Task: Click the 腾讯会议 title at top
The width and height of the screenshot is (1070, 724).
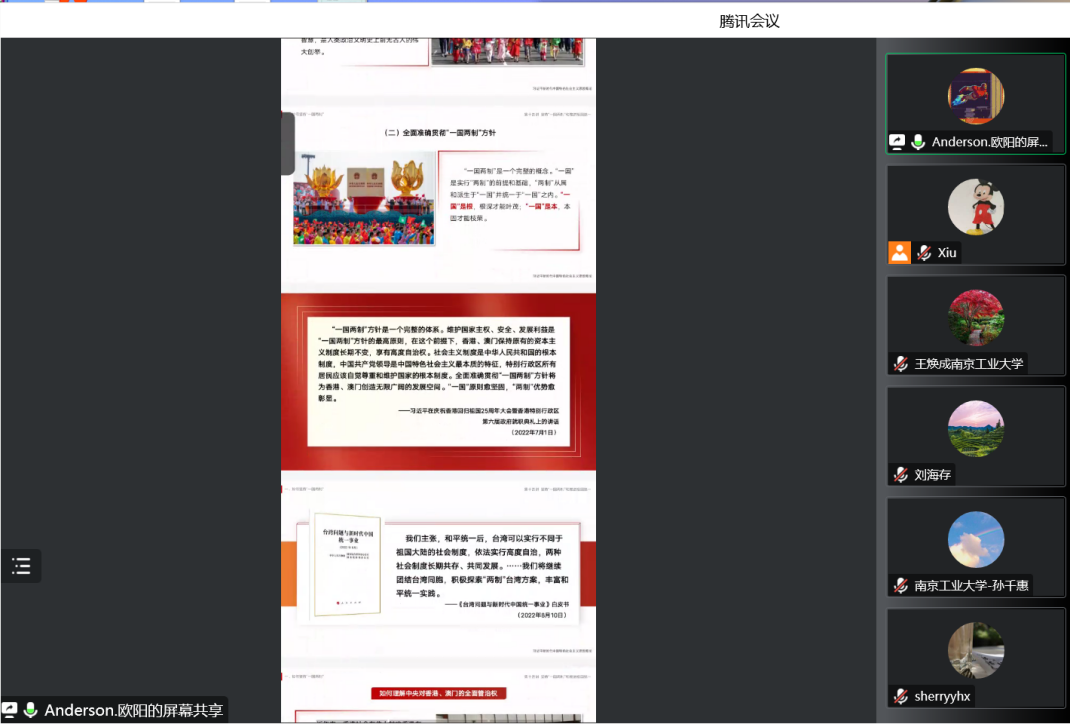Action: point(749,21)
